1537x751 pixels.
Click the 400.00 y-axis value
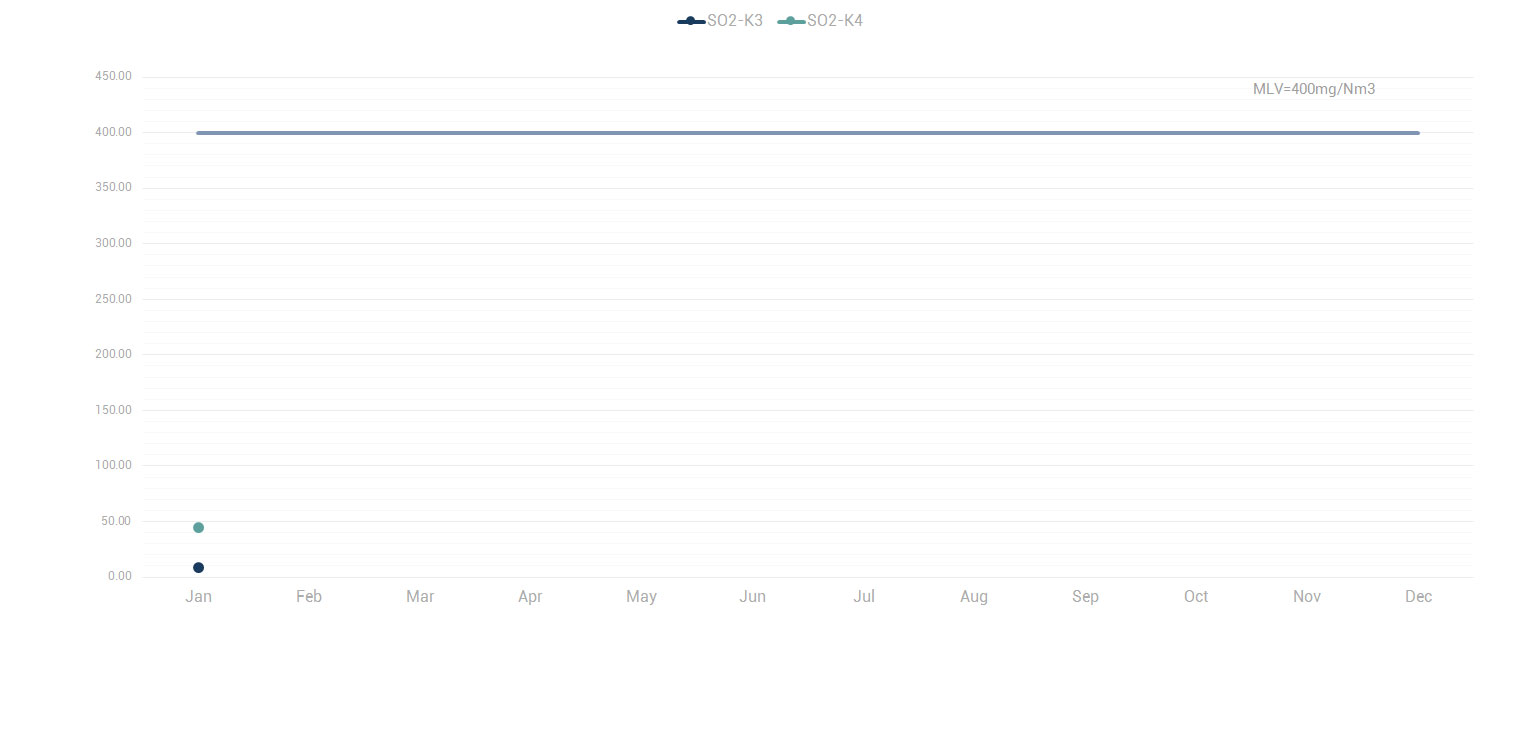tap(113, 132)
